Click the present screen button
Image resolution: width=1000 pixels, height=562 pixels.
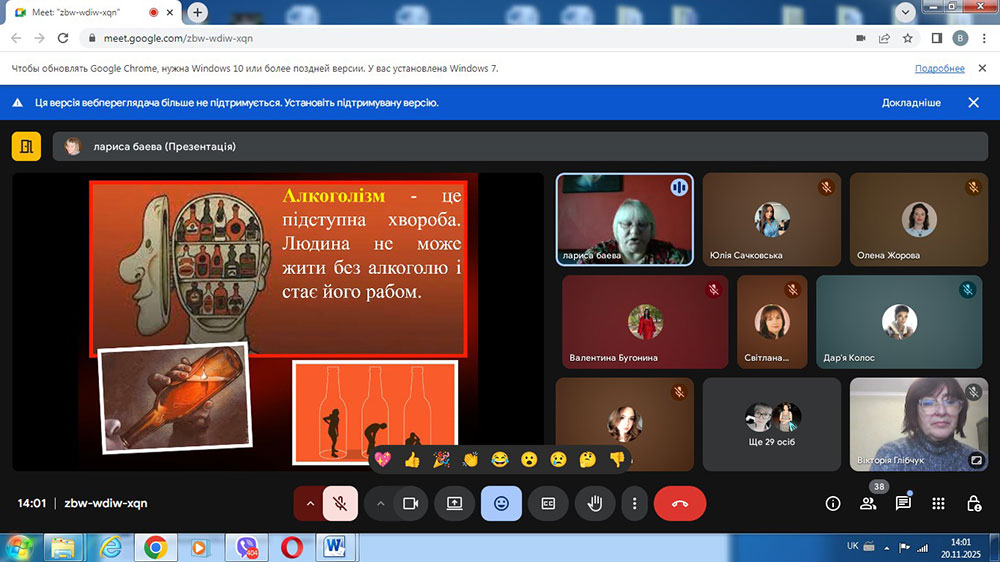tap(454, 504)
